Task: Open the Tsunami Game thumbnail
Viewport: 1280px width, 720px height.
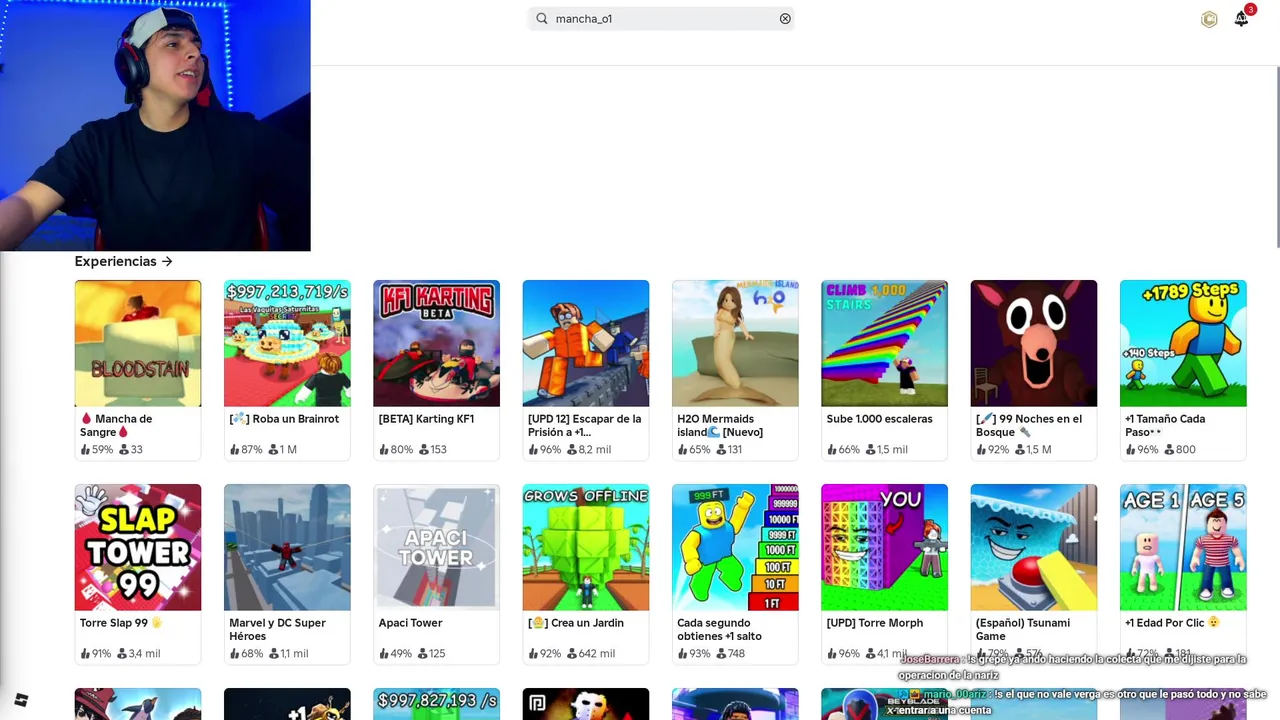Action: click(x=1033, y=547)
